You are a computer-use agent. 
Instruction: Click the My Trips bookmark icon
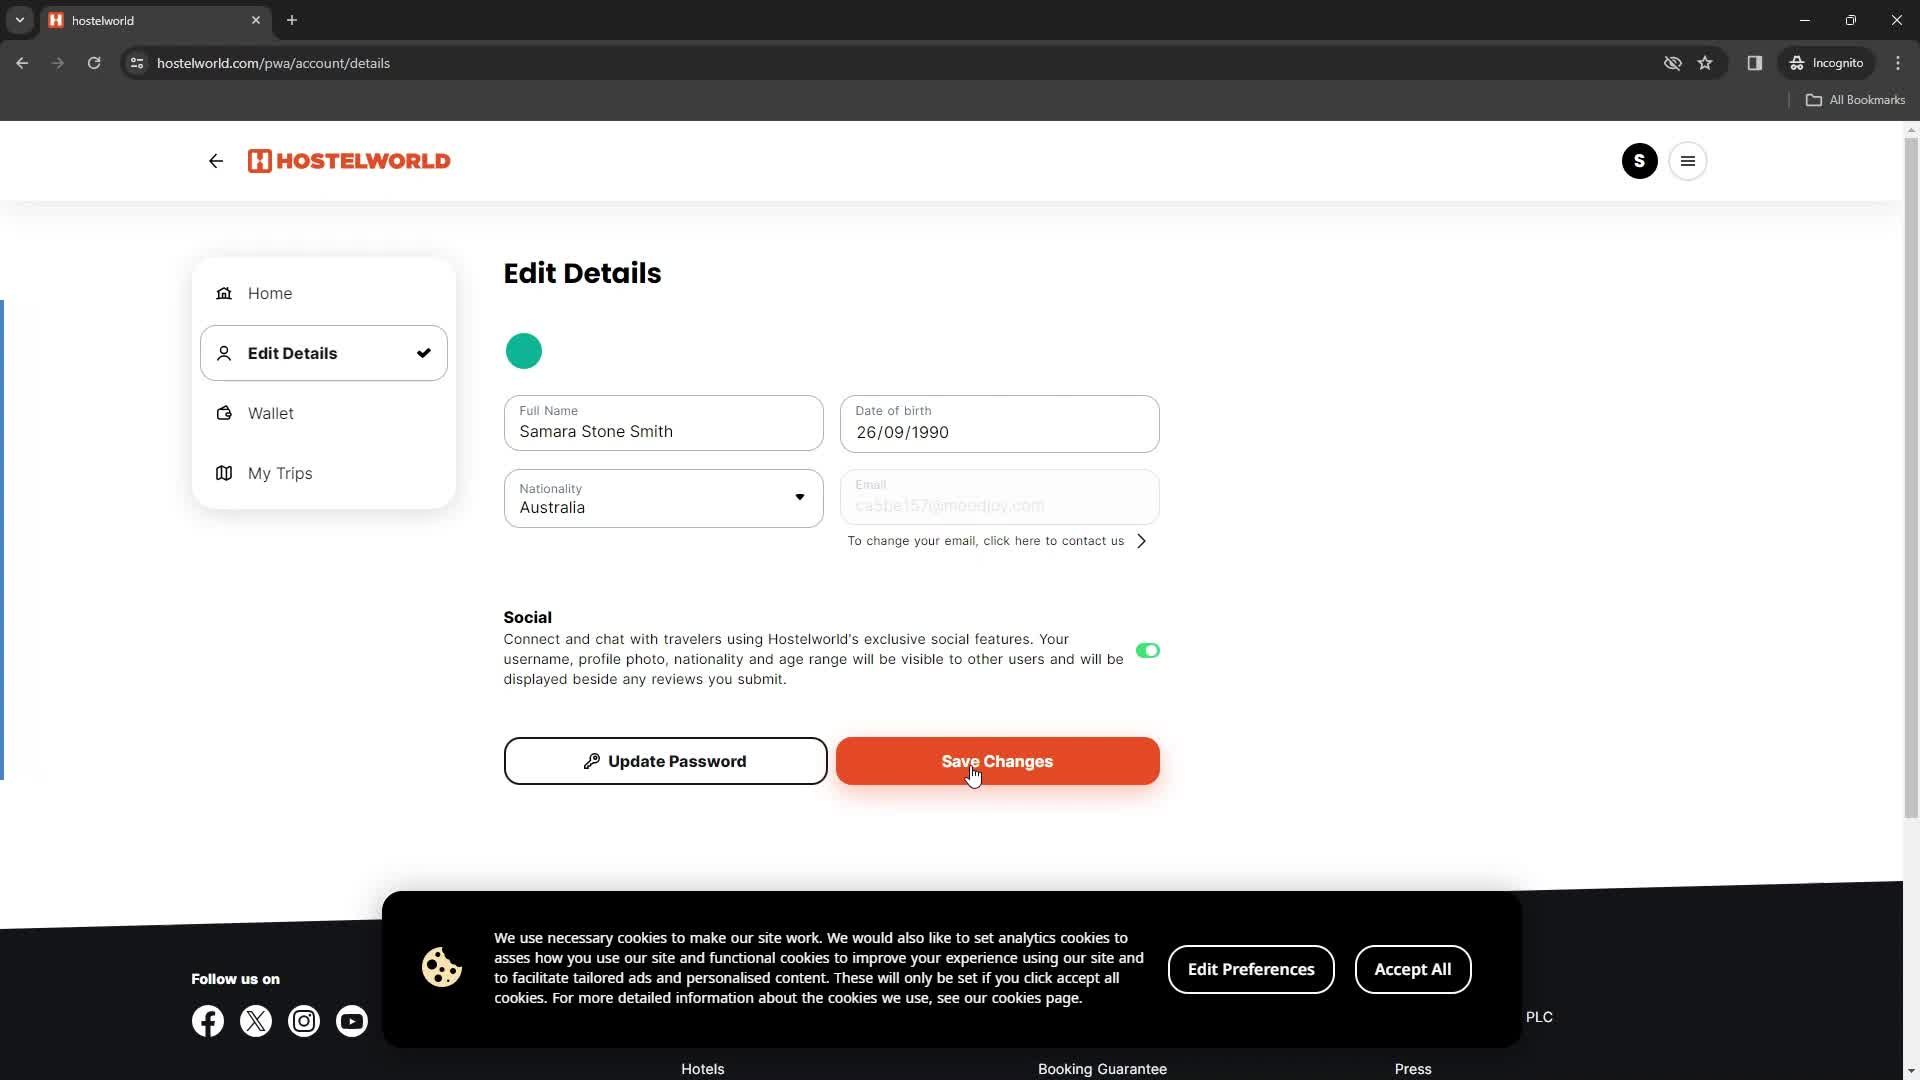coord(223,472)
